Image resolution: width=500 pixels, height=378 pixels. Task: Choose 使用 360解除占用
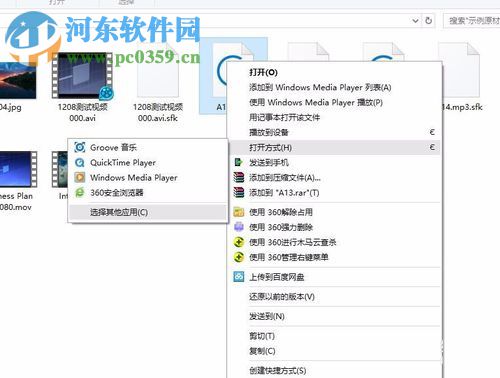[334, 212]
